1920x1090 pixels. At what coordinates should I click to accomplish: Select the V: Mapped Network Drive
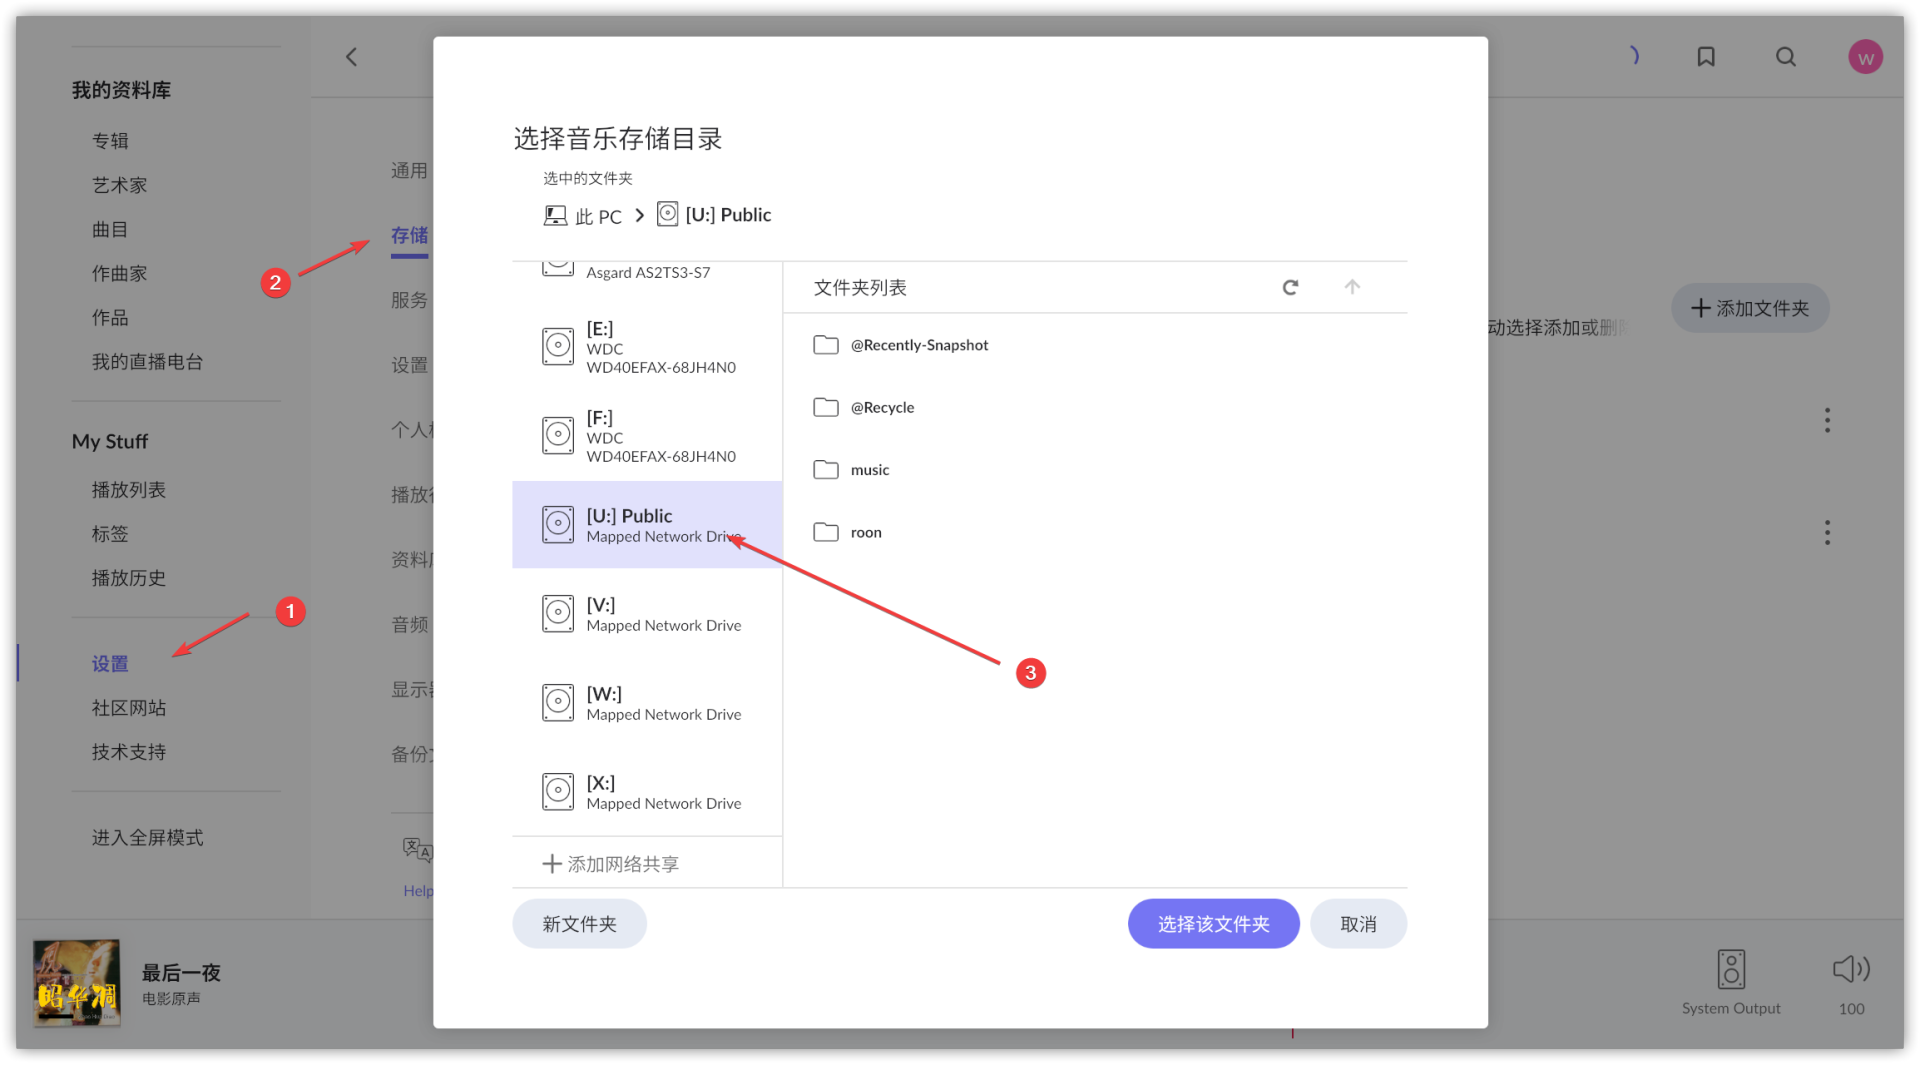(647, 614)
